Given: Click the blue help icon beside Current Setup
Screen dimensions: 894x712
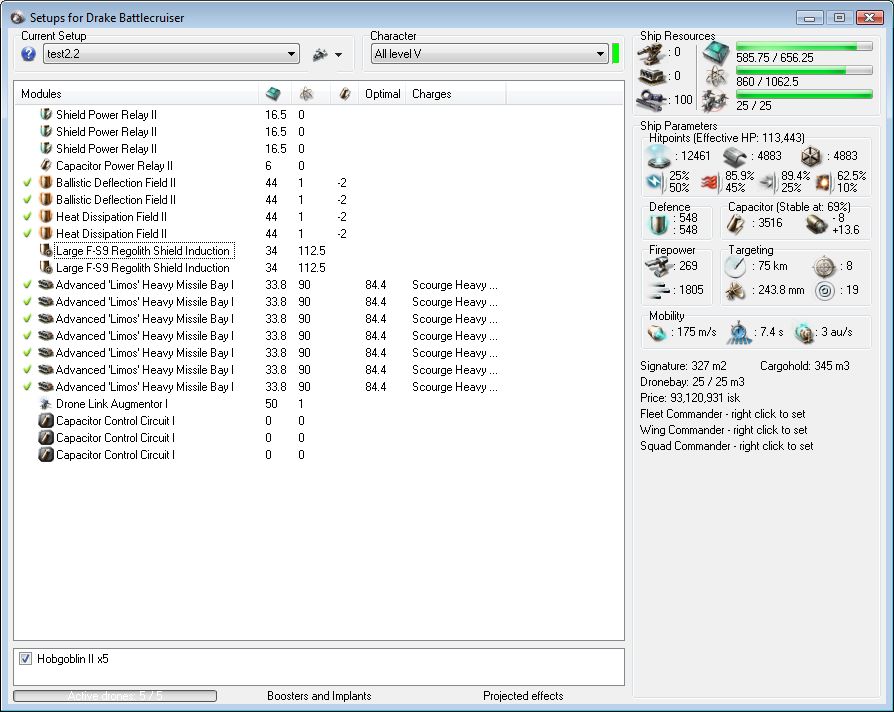Looking at the screenshot, I should (28, 54).
